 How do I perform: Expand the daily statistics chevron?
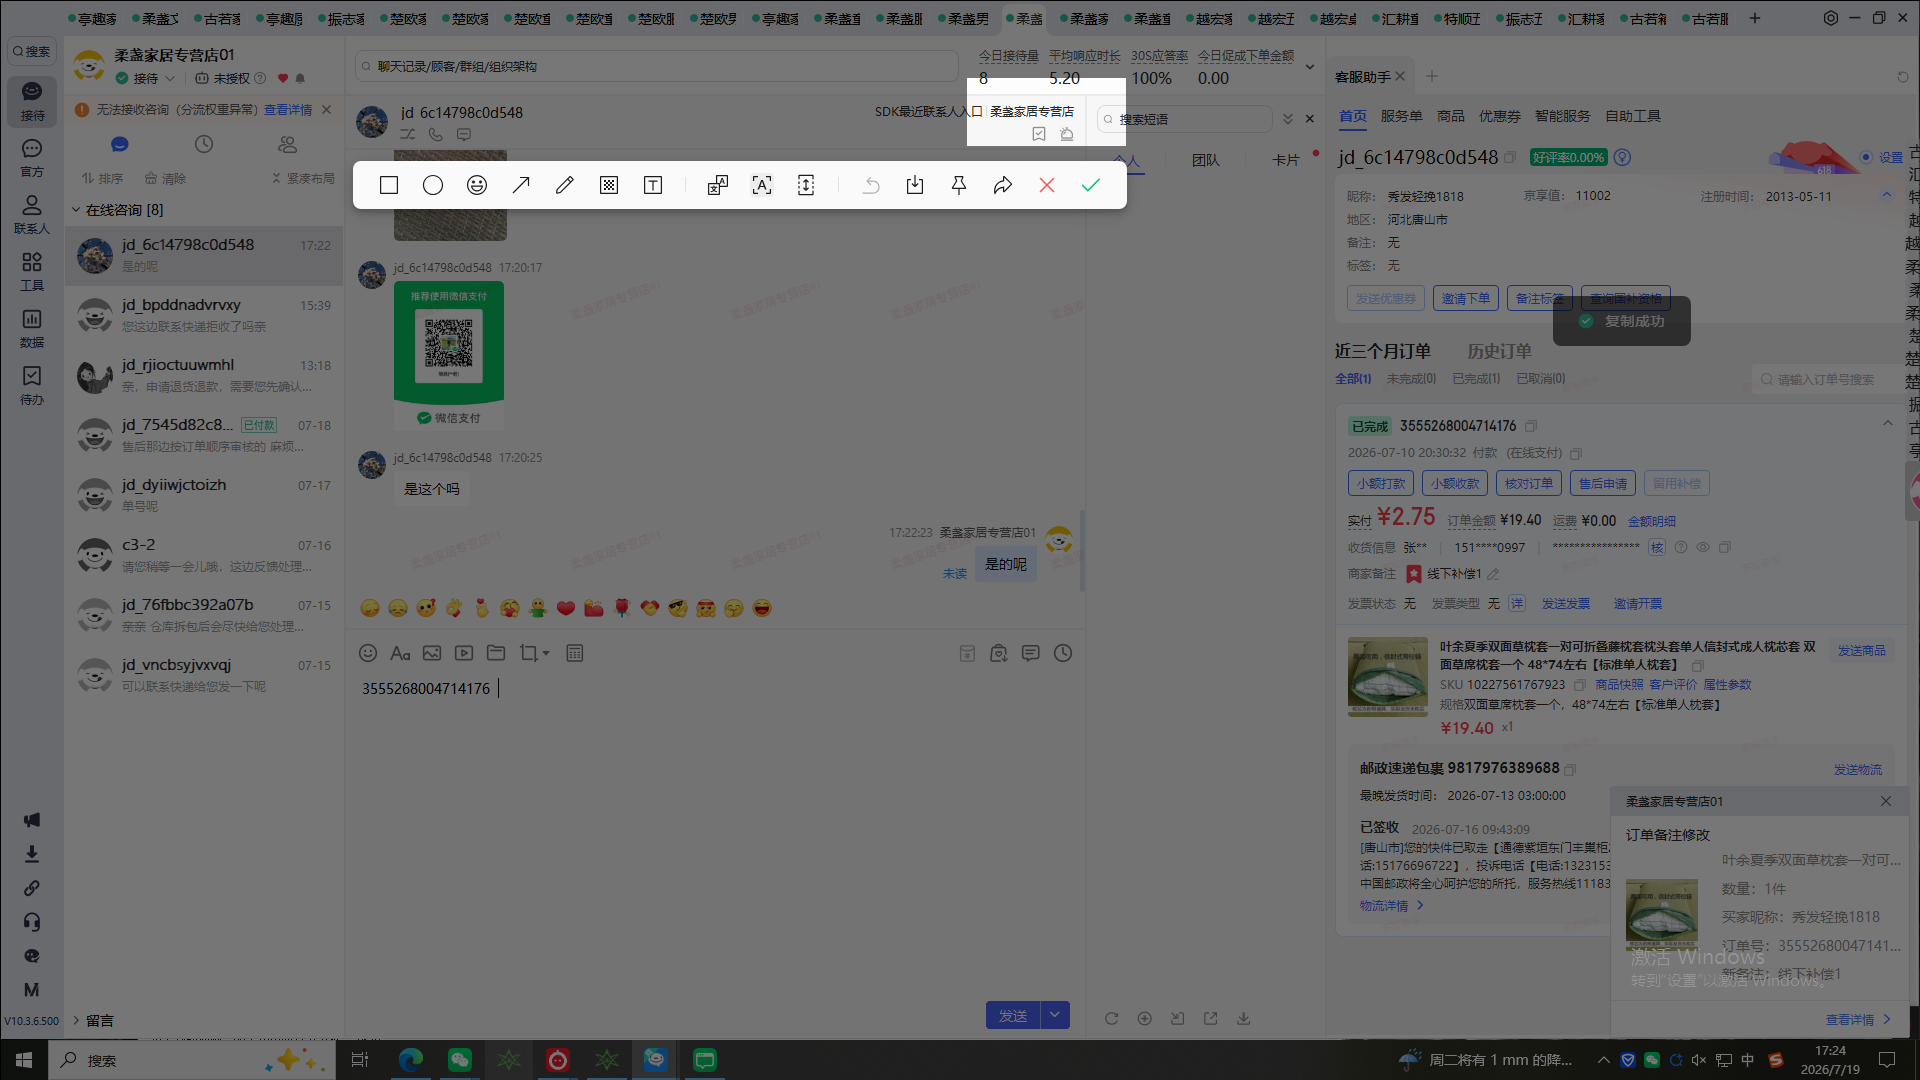(x=1309, y=67)
